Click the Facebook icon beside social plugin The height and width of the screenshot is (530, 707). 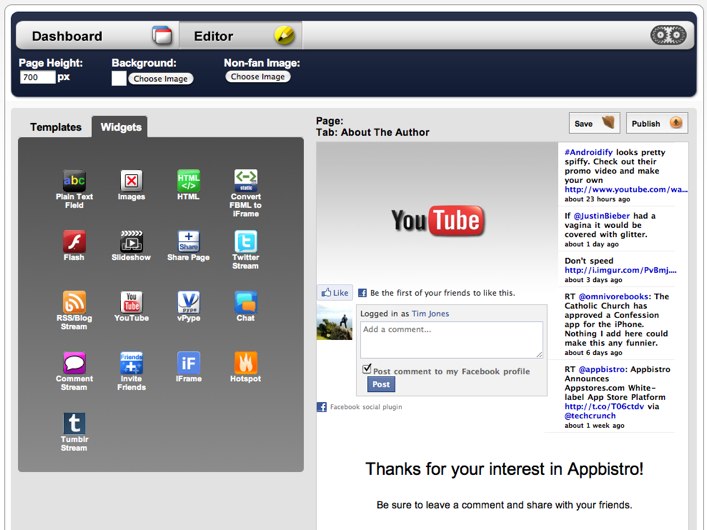click(x=322, y=407)
